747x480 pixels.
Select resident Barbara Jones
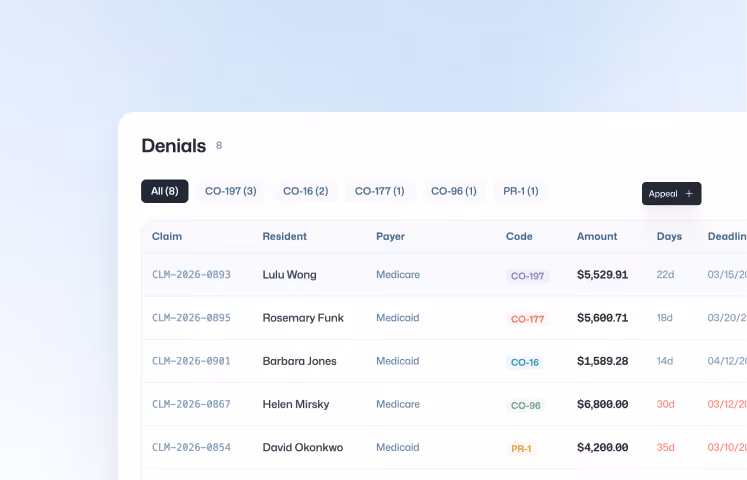pyautogui.click(x=299, y=361)
